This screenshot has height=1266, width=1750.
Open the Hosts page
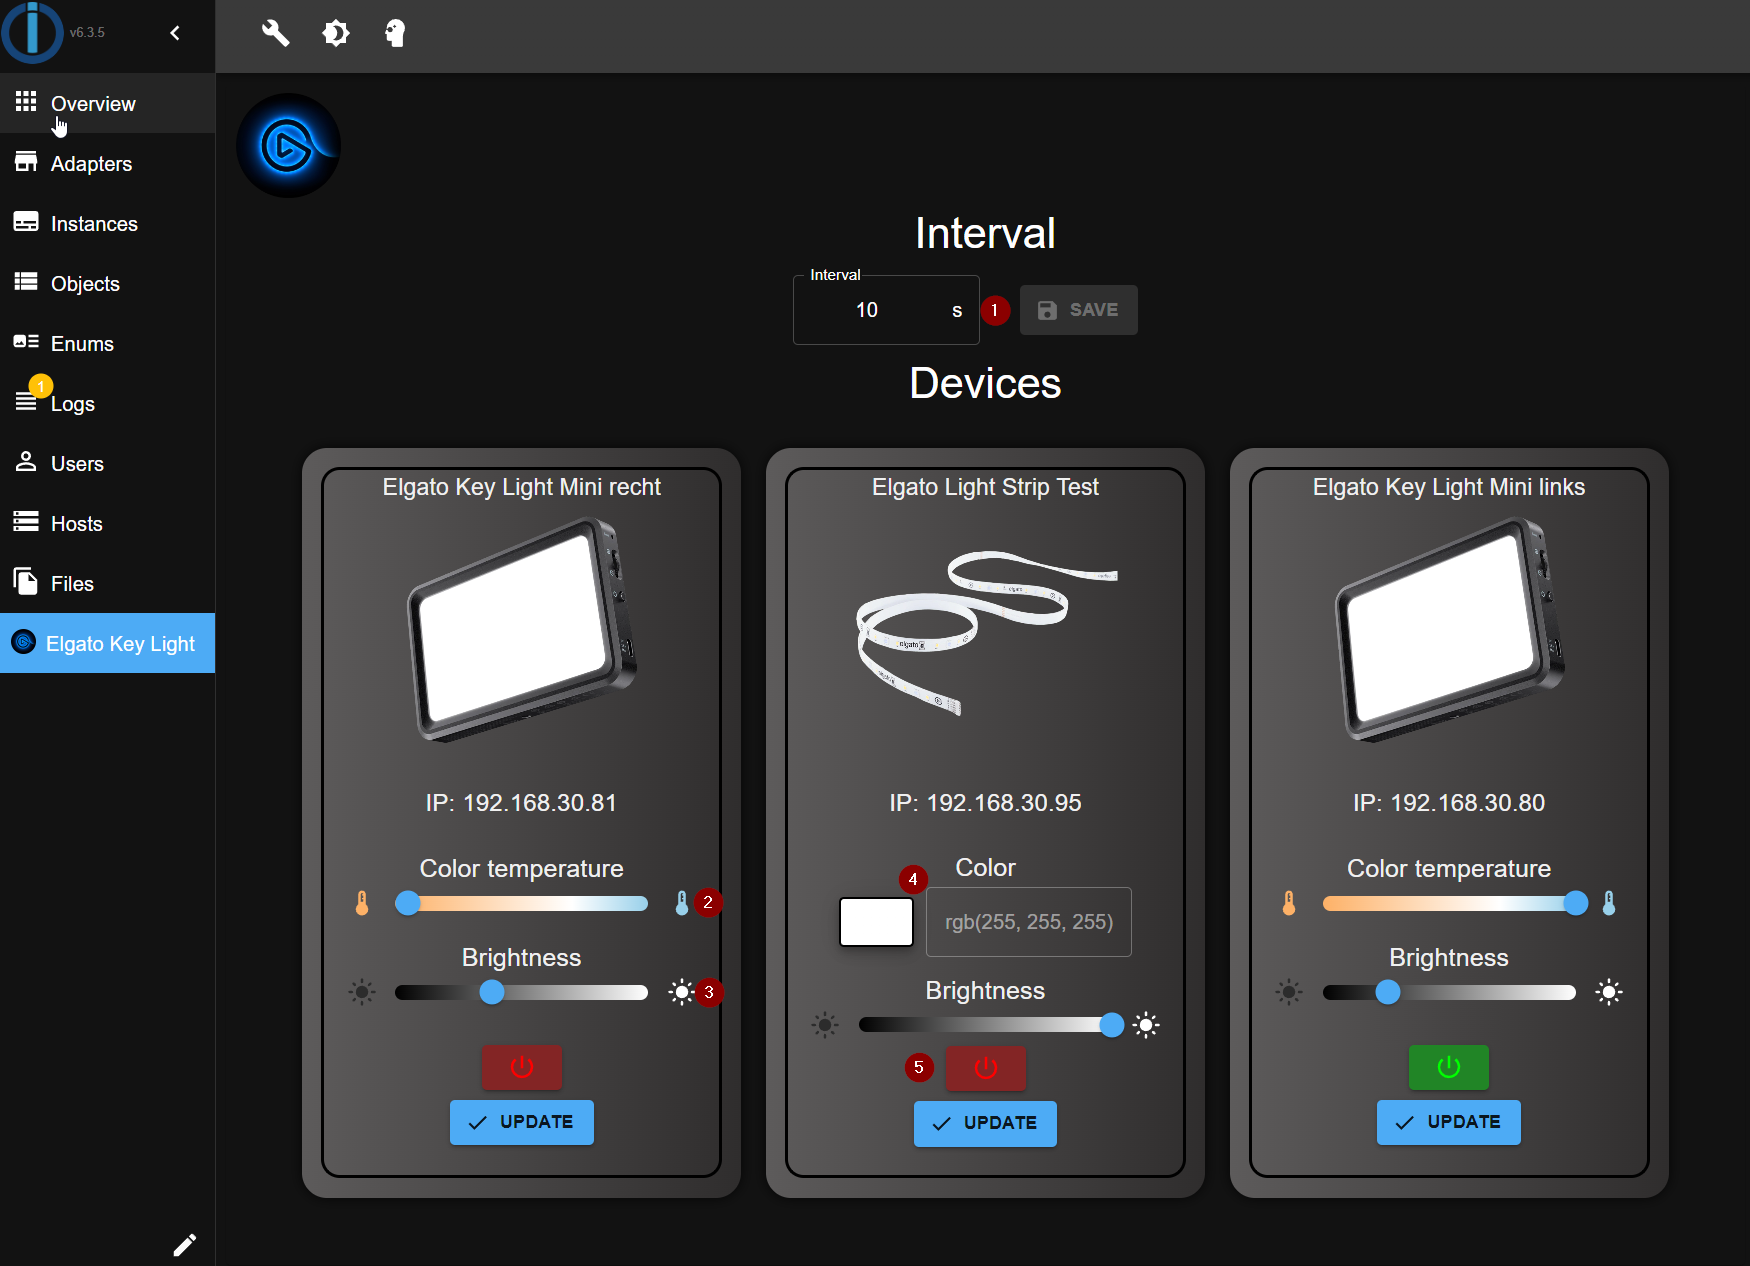pos(107,523)
